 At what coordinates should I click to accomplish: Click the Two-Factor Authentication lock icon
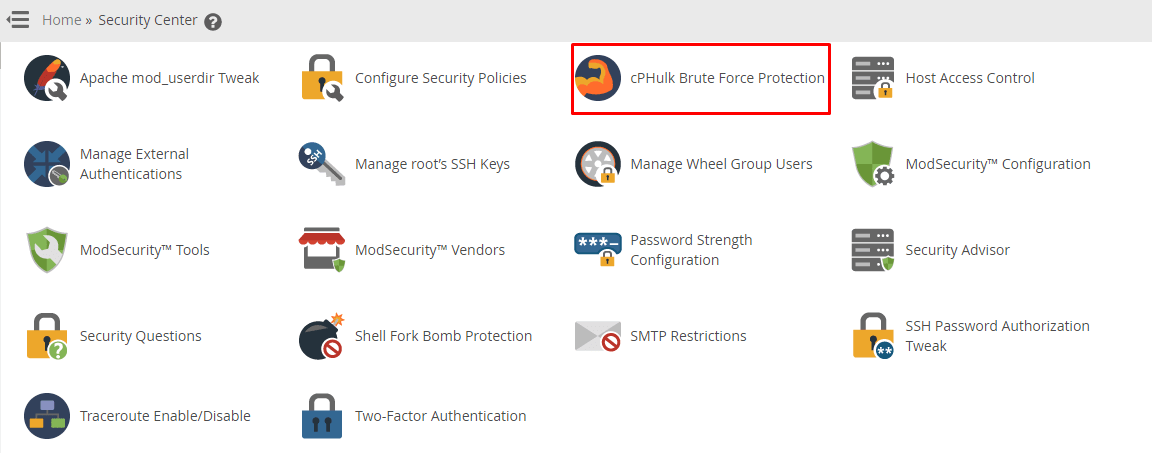pos(322,416)
